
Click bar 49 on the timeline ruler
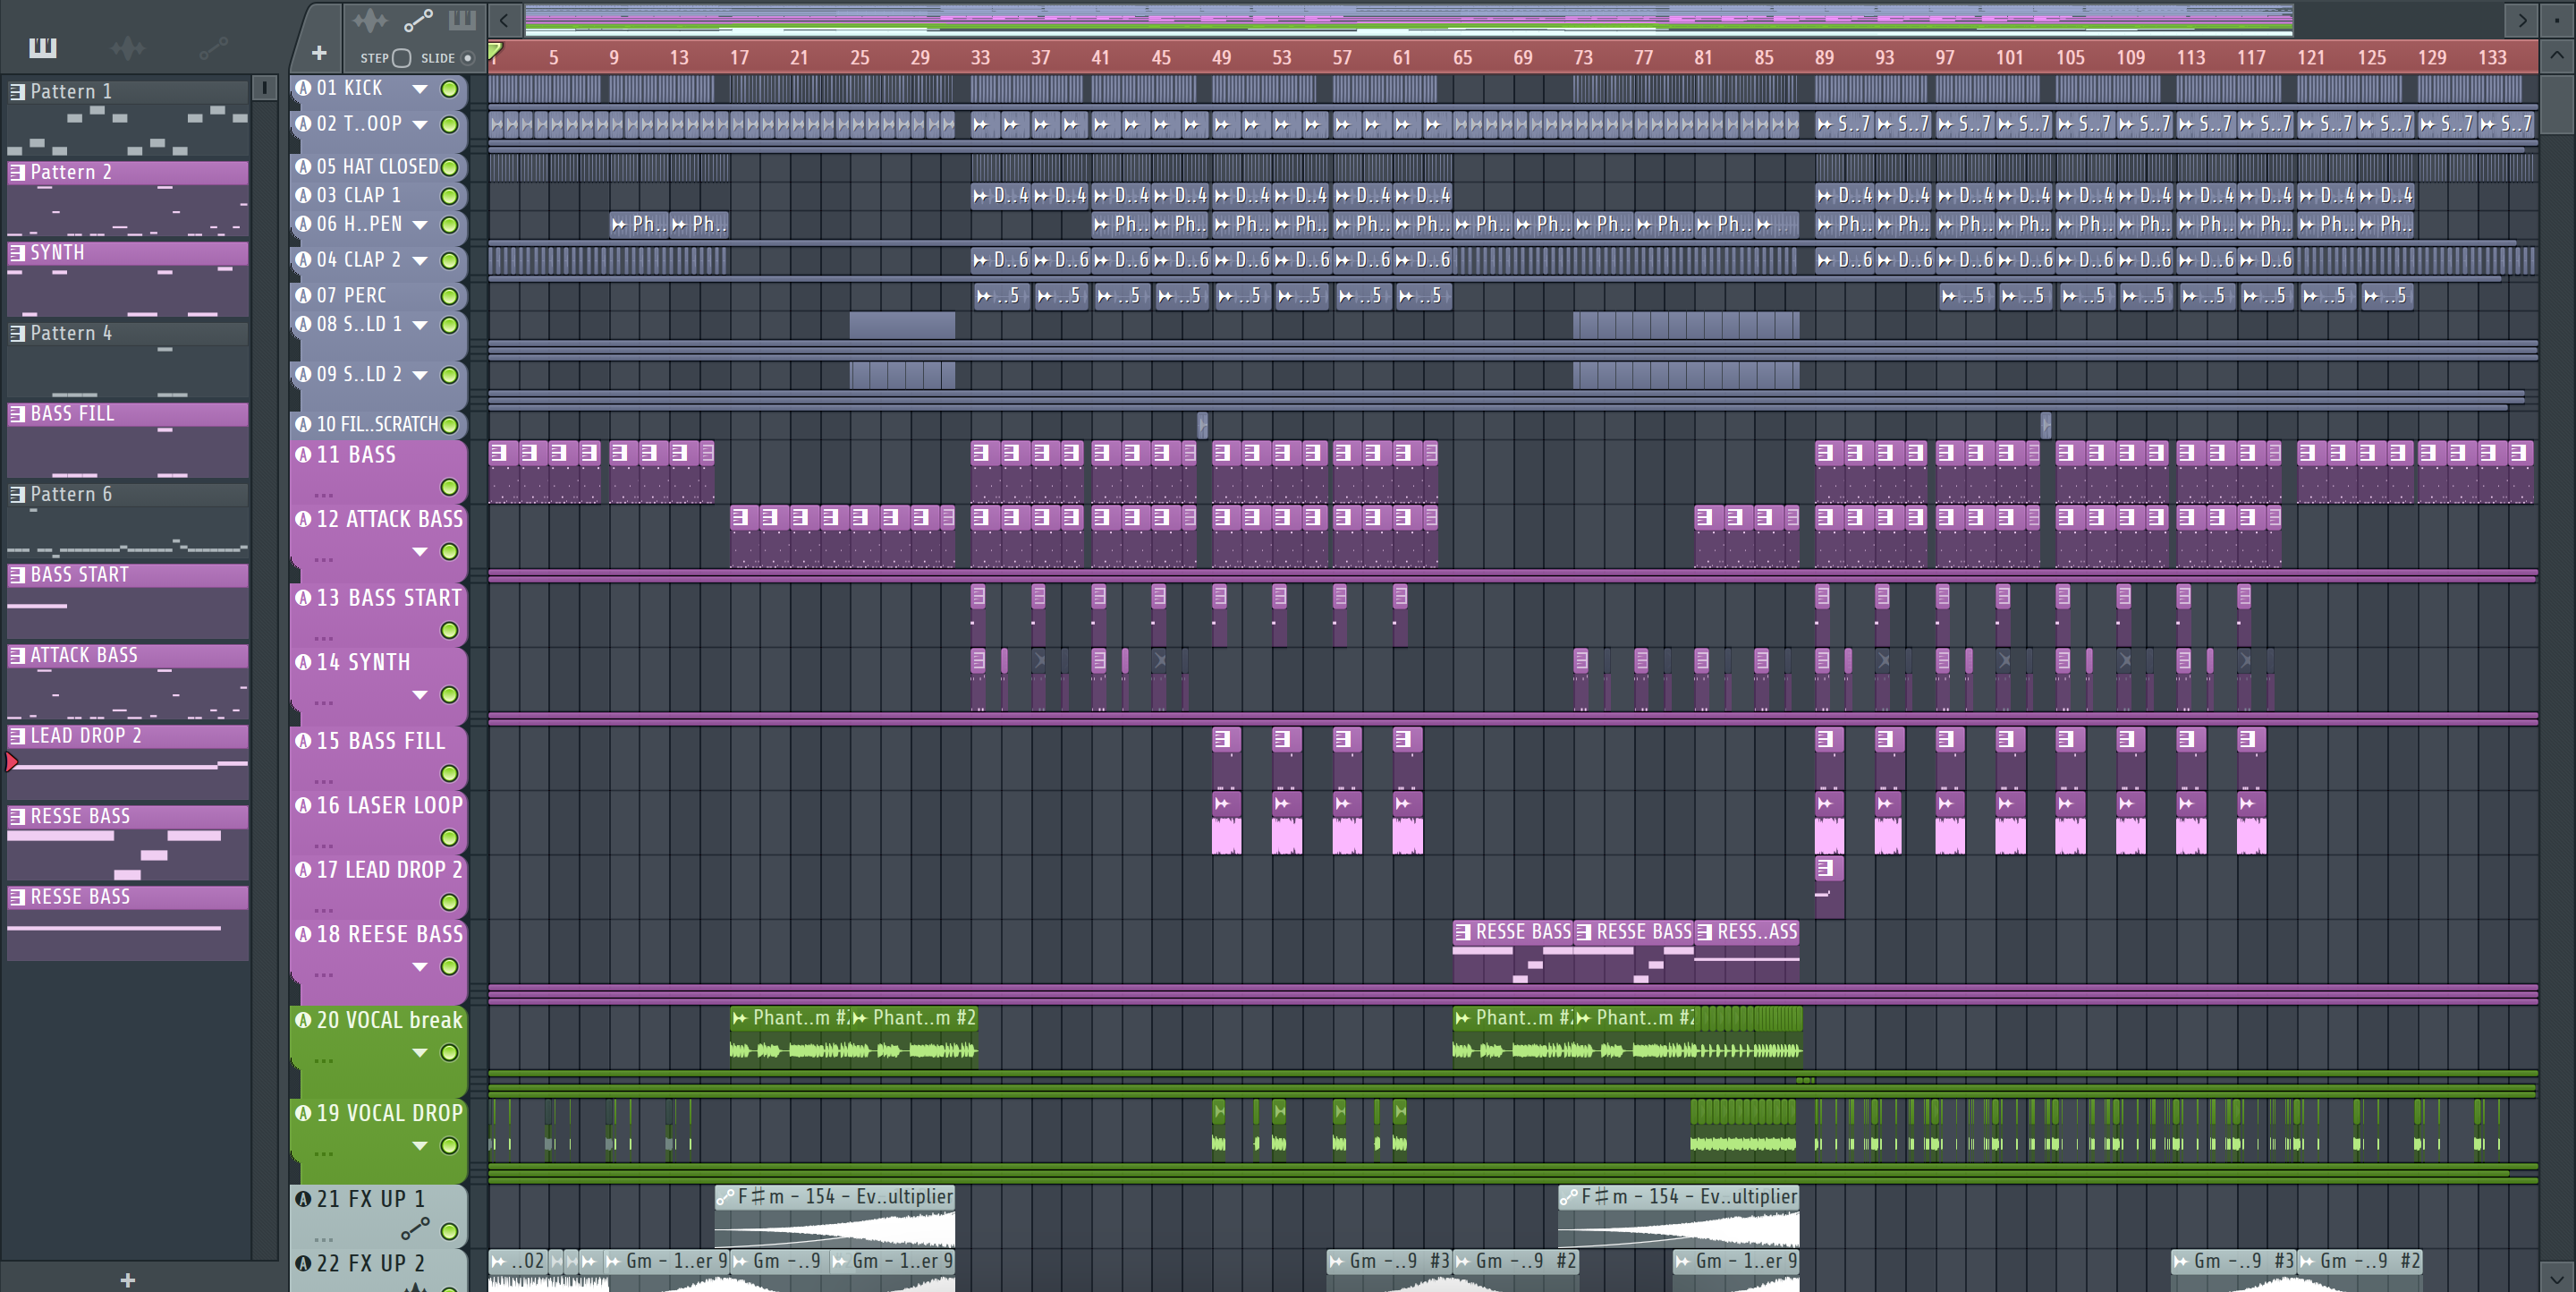[1221, 57]
